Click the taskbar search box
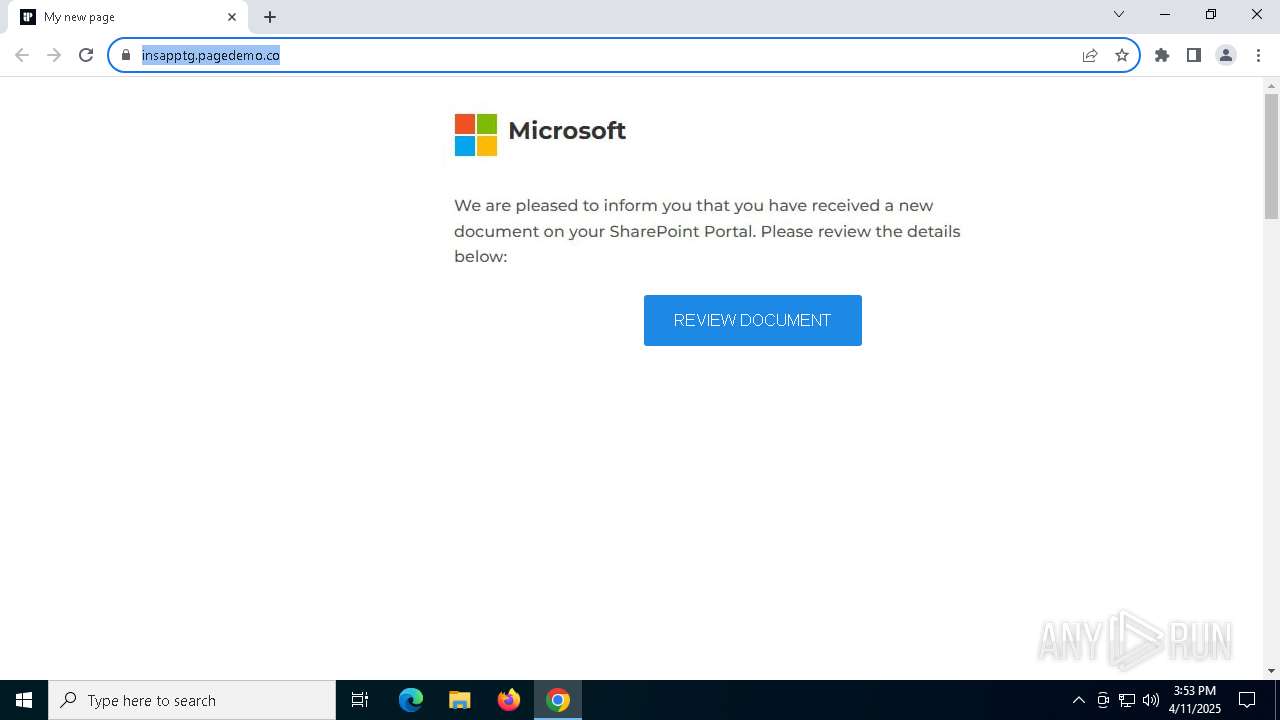Screen dimensions: 1280x720 click(x=192, y=700)
